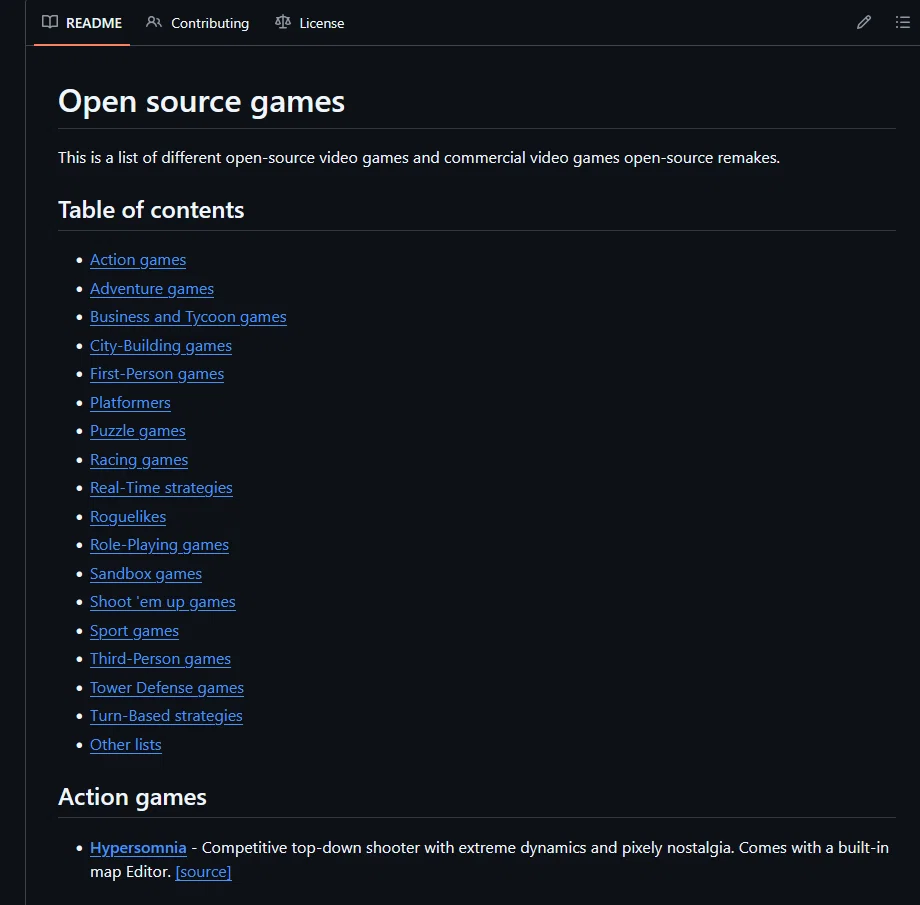The height and width of the screenshot is (905, 920).
Task: Switch to the Contributing tab
Action: [x=197, y=23]
